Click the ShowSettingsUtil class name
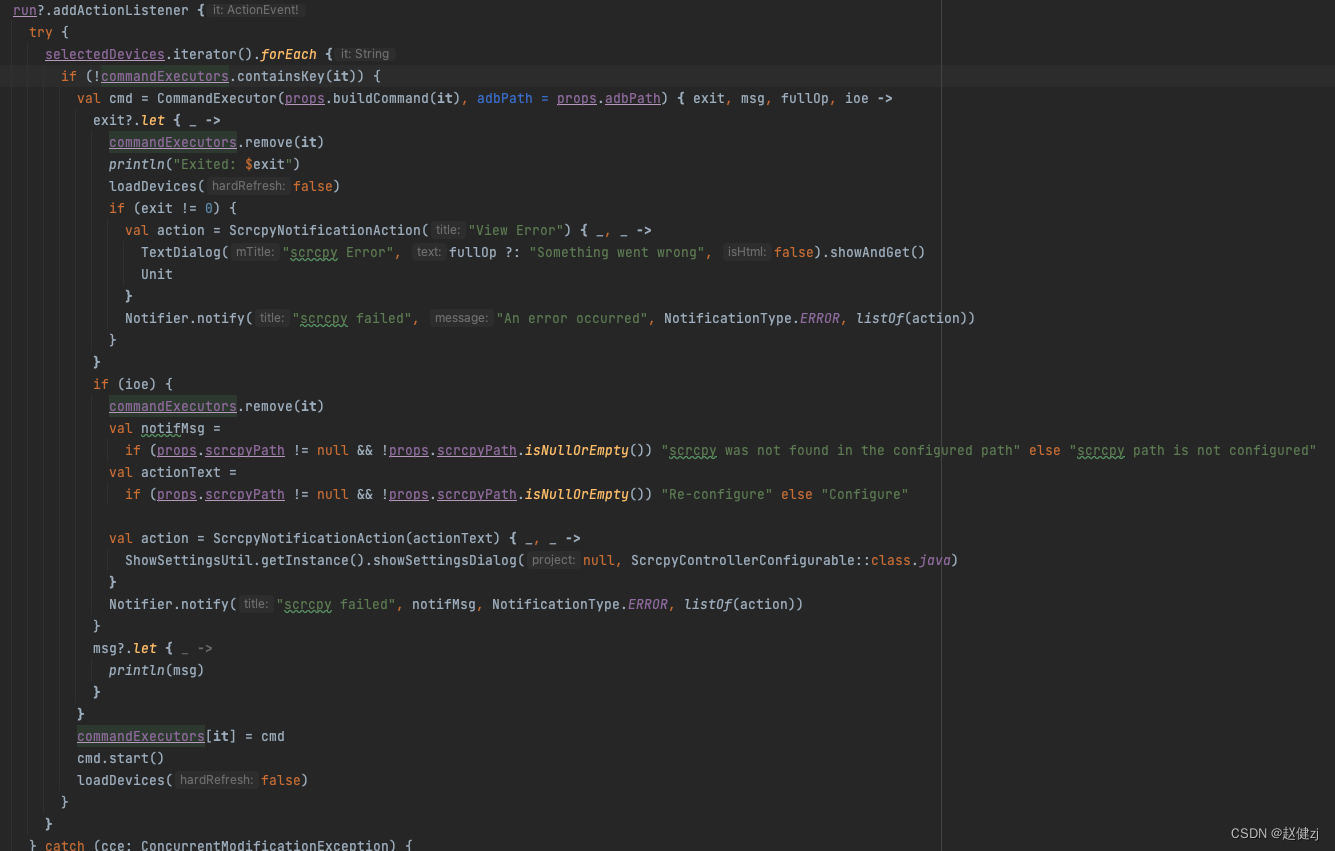This screenshot has height=851, width=1335. click(189, 560)
